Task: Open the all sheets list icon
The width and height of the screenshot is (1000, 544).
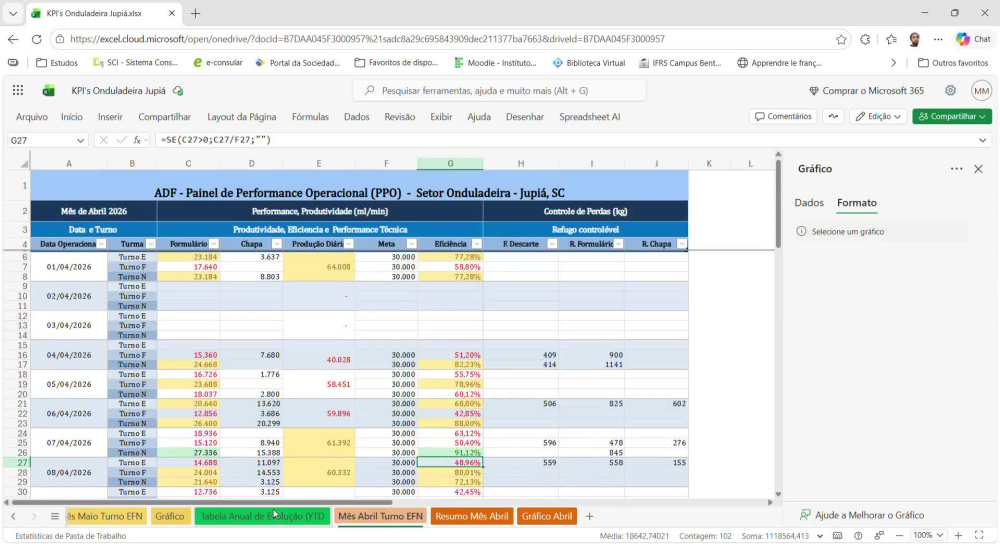Action: (55, 516)
